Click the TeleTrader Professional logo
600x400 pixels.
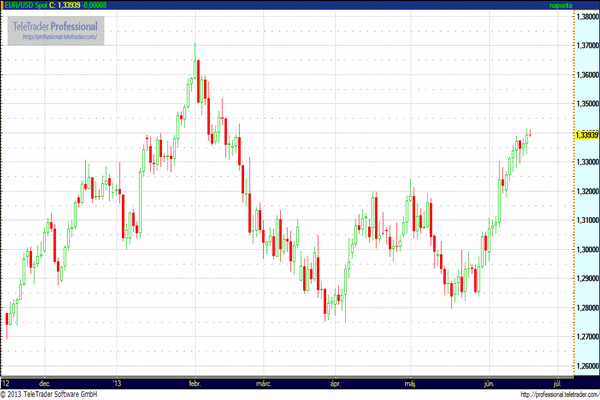(x=54, y=24)
